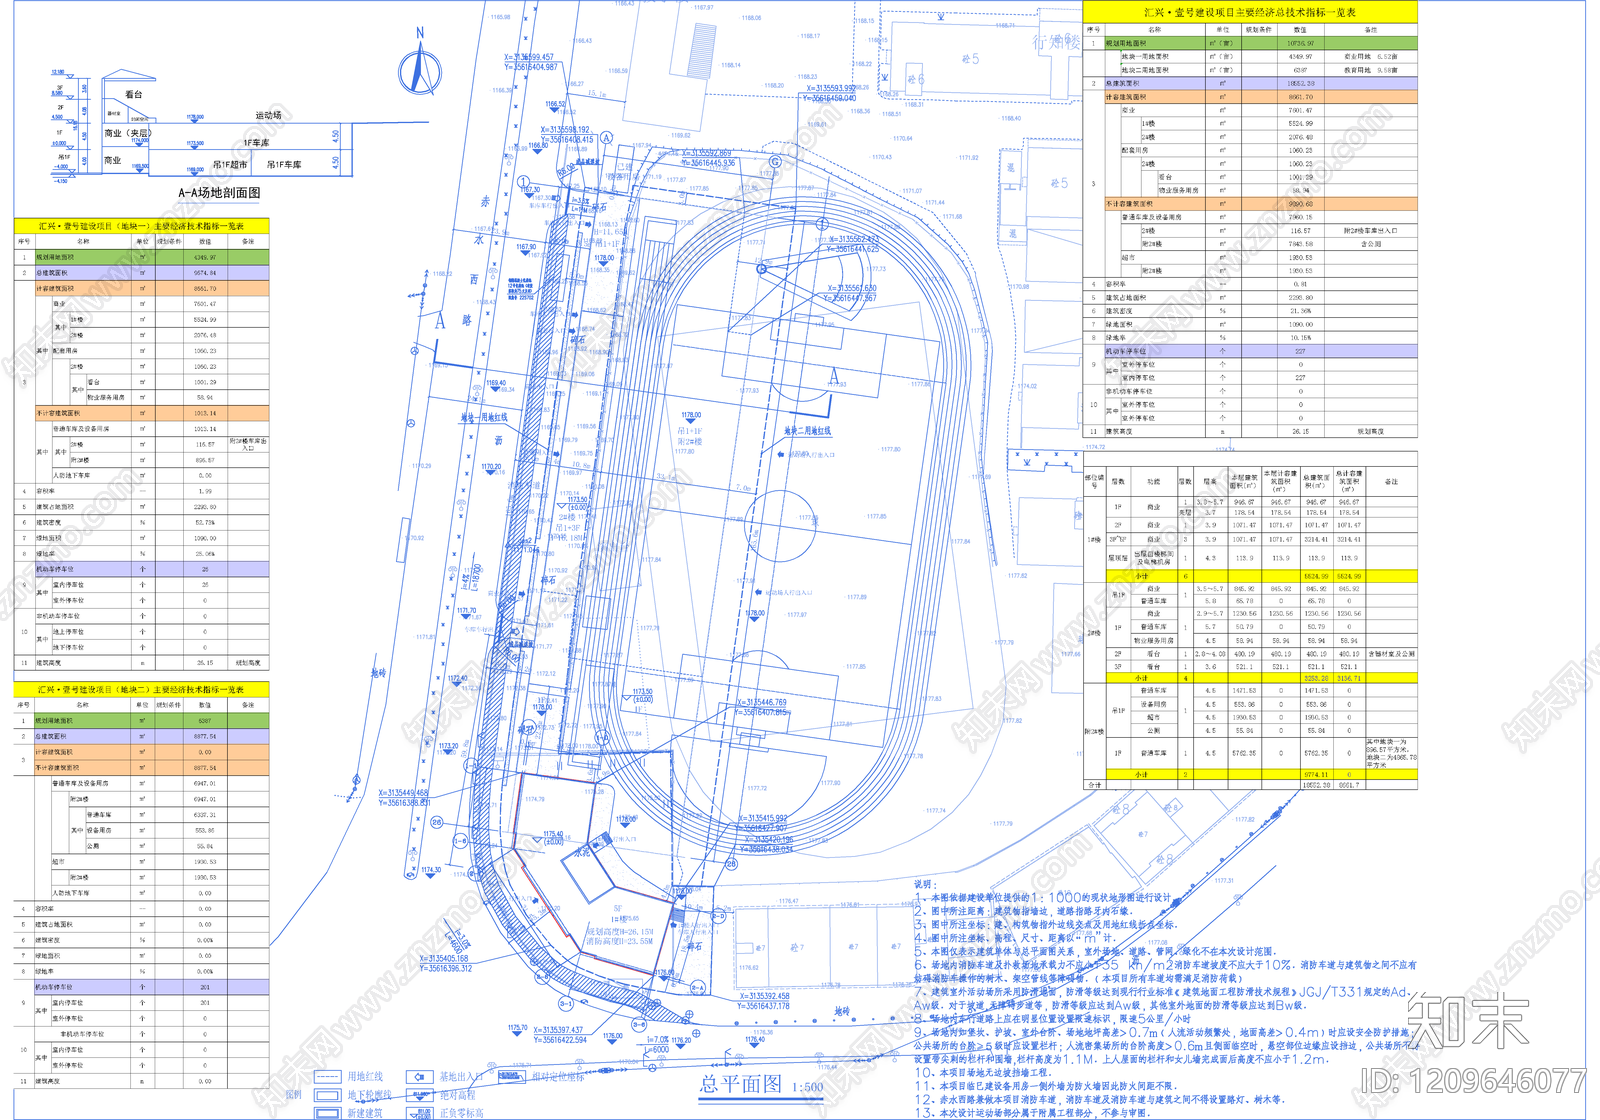1600x1120 pixels.
Task: Click the 绝对高程 legend symbol
Action: click(419, 1095)
